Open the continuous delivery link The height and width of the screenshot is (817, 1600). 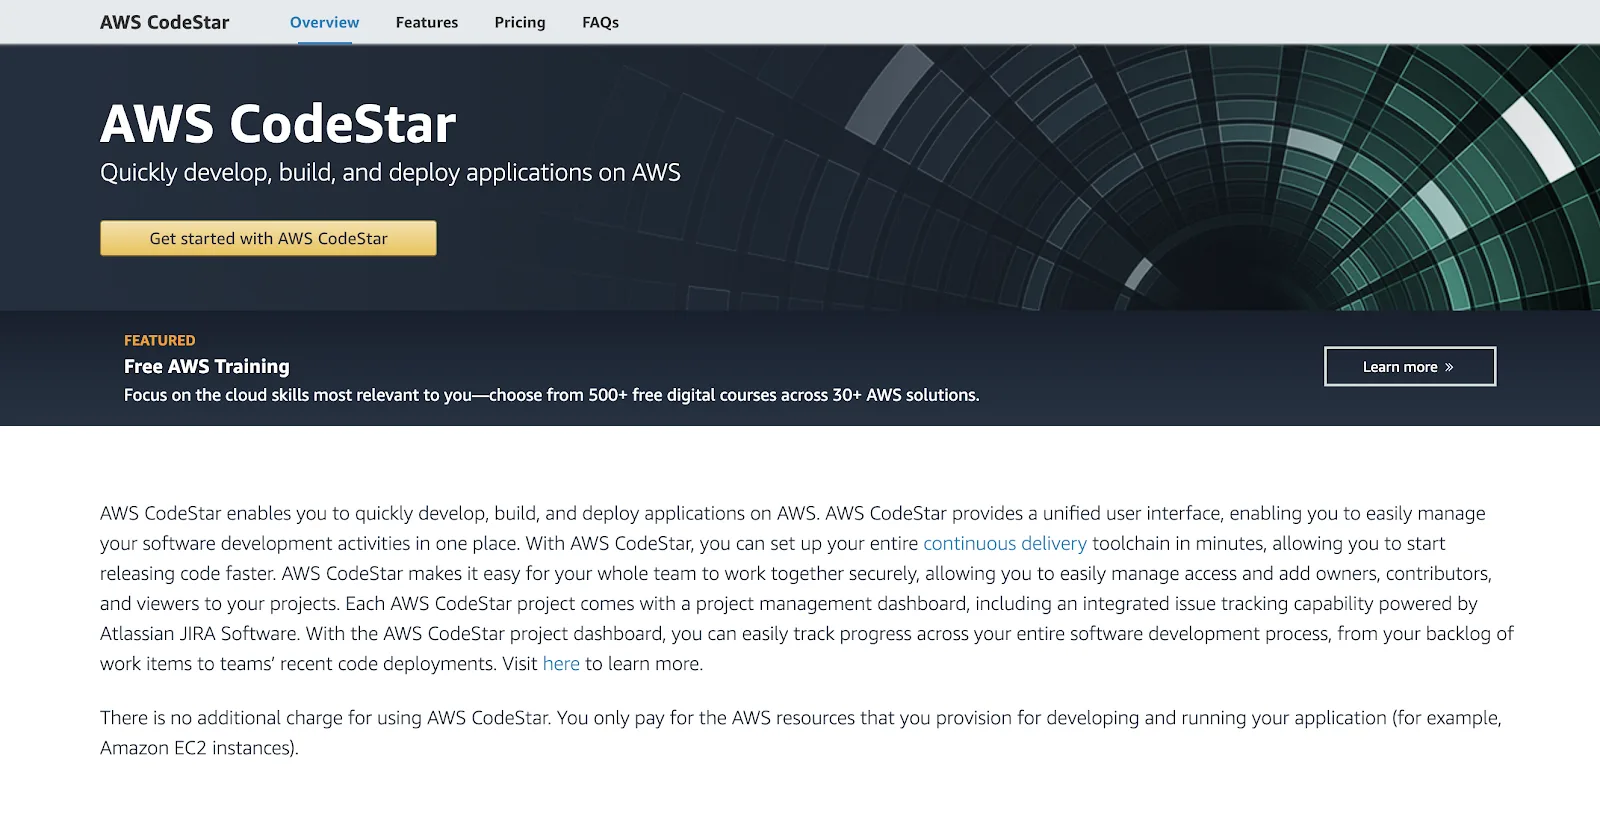1005,543
